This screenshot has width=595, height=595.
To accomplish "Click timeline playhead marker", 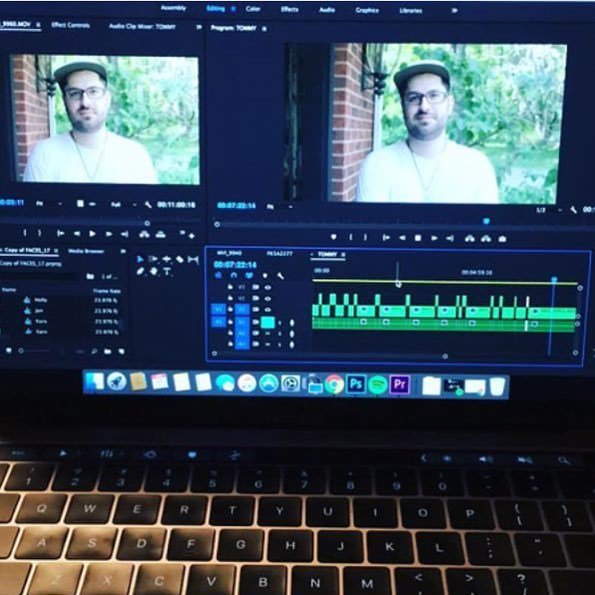I will (x=554, y=280).
